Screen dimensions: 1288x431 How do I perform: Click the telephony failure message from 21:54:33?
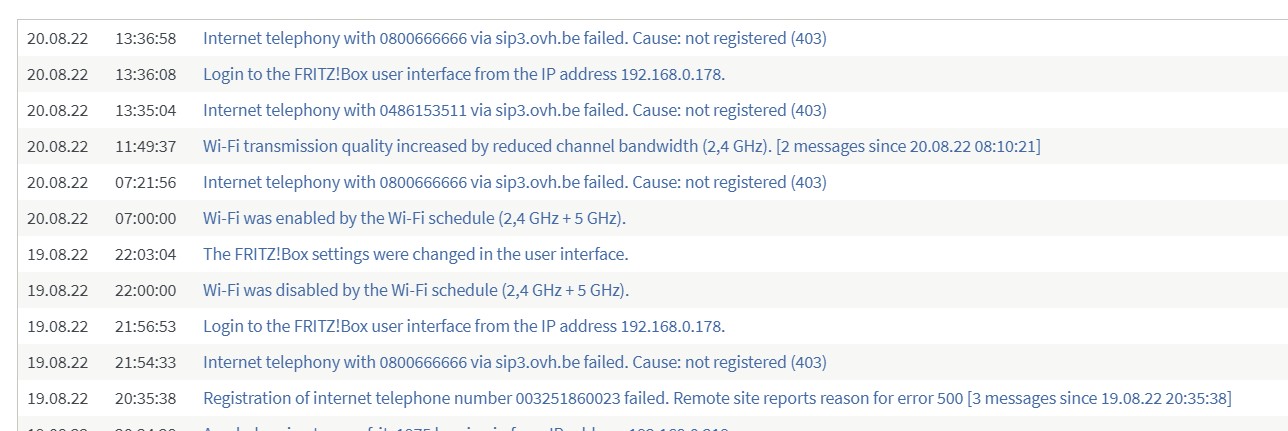(x=514, y=362)
